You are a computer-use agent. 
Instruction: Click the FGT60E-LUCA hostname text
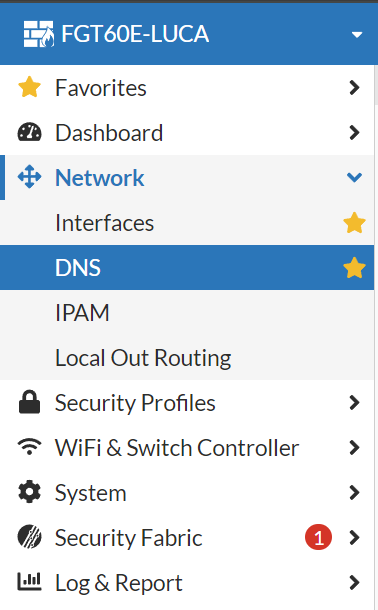point(135,34)
